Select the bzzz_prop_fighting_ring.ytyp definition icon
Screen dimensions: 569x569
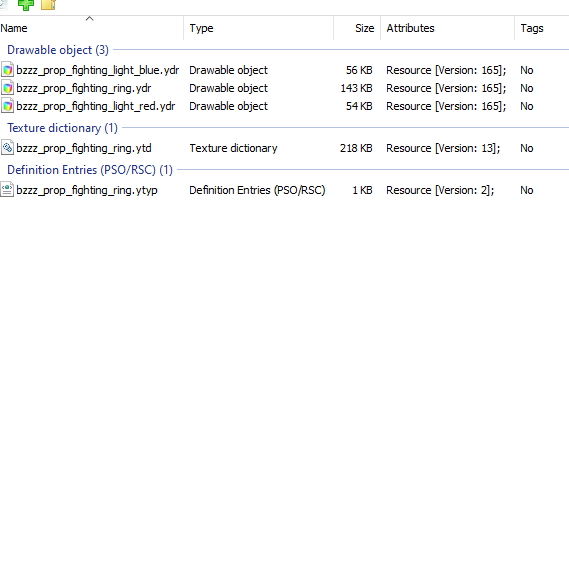[x=7, y=190]
